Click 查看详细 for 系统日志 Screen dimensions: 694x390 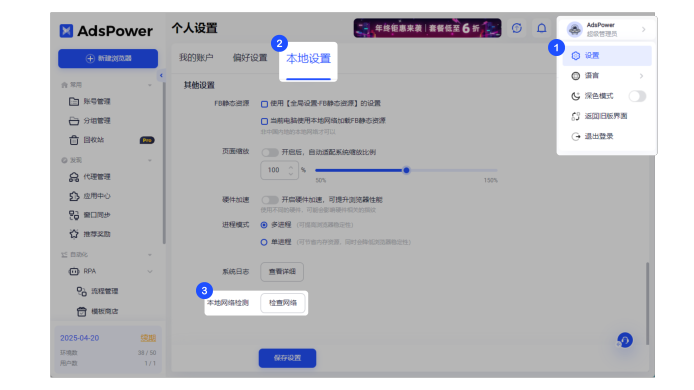(282, 271)
